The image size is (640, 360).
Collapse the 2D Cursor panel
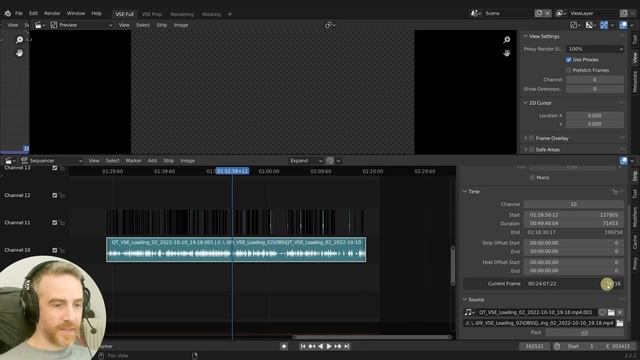pyautogui.click(x=525, y=103)
